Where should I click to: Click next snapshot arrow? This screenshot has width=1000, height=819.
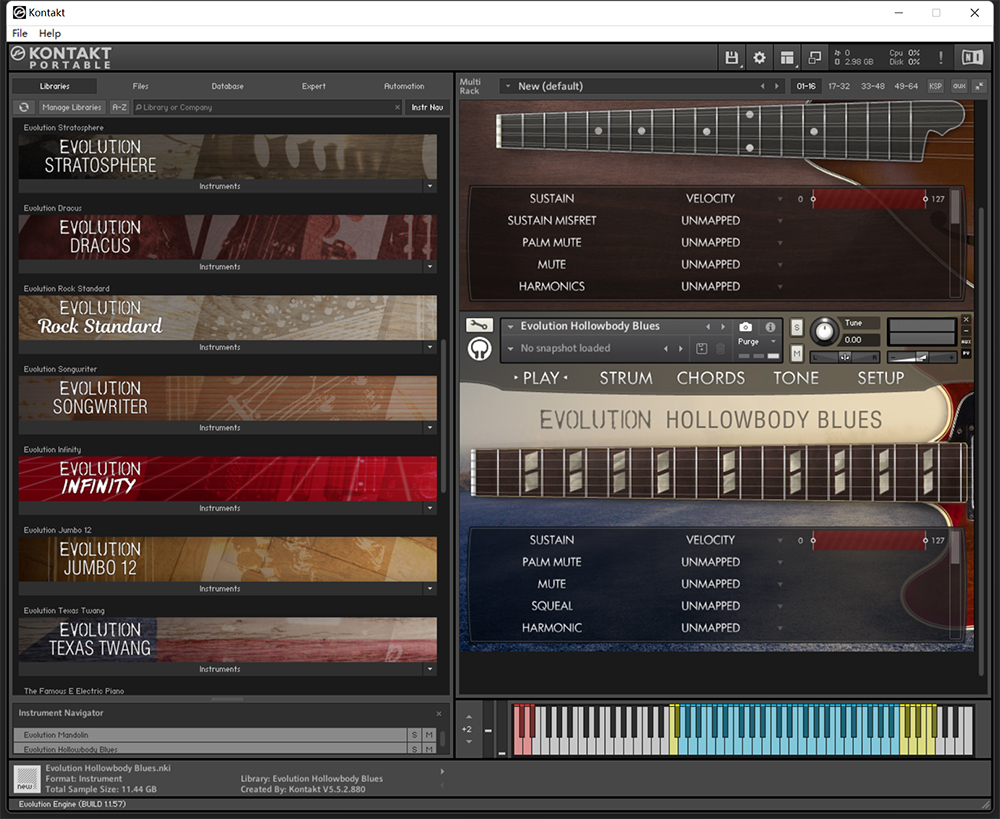click(680, 348)
